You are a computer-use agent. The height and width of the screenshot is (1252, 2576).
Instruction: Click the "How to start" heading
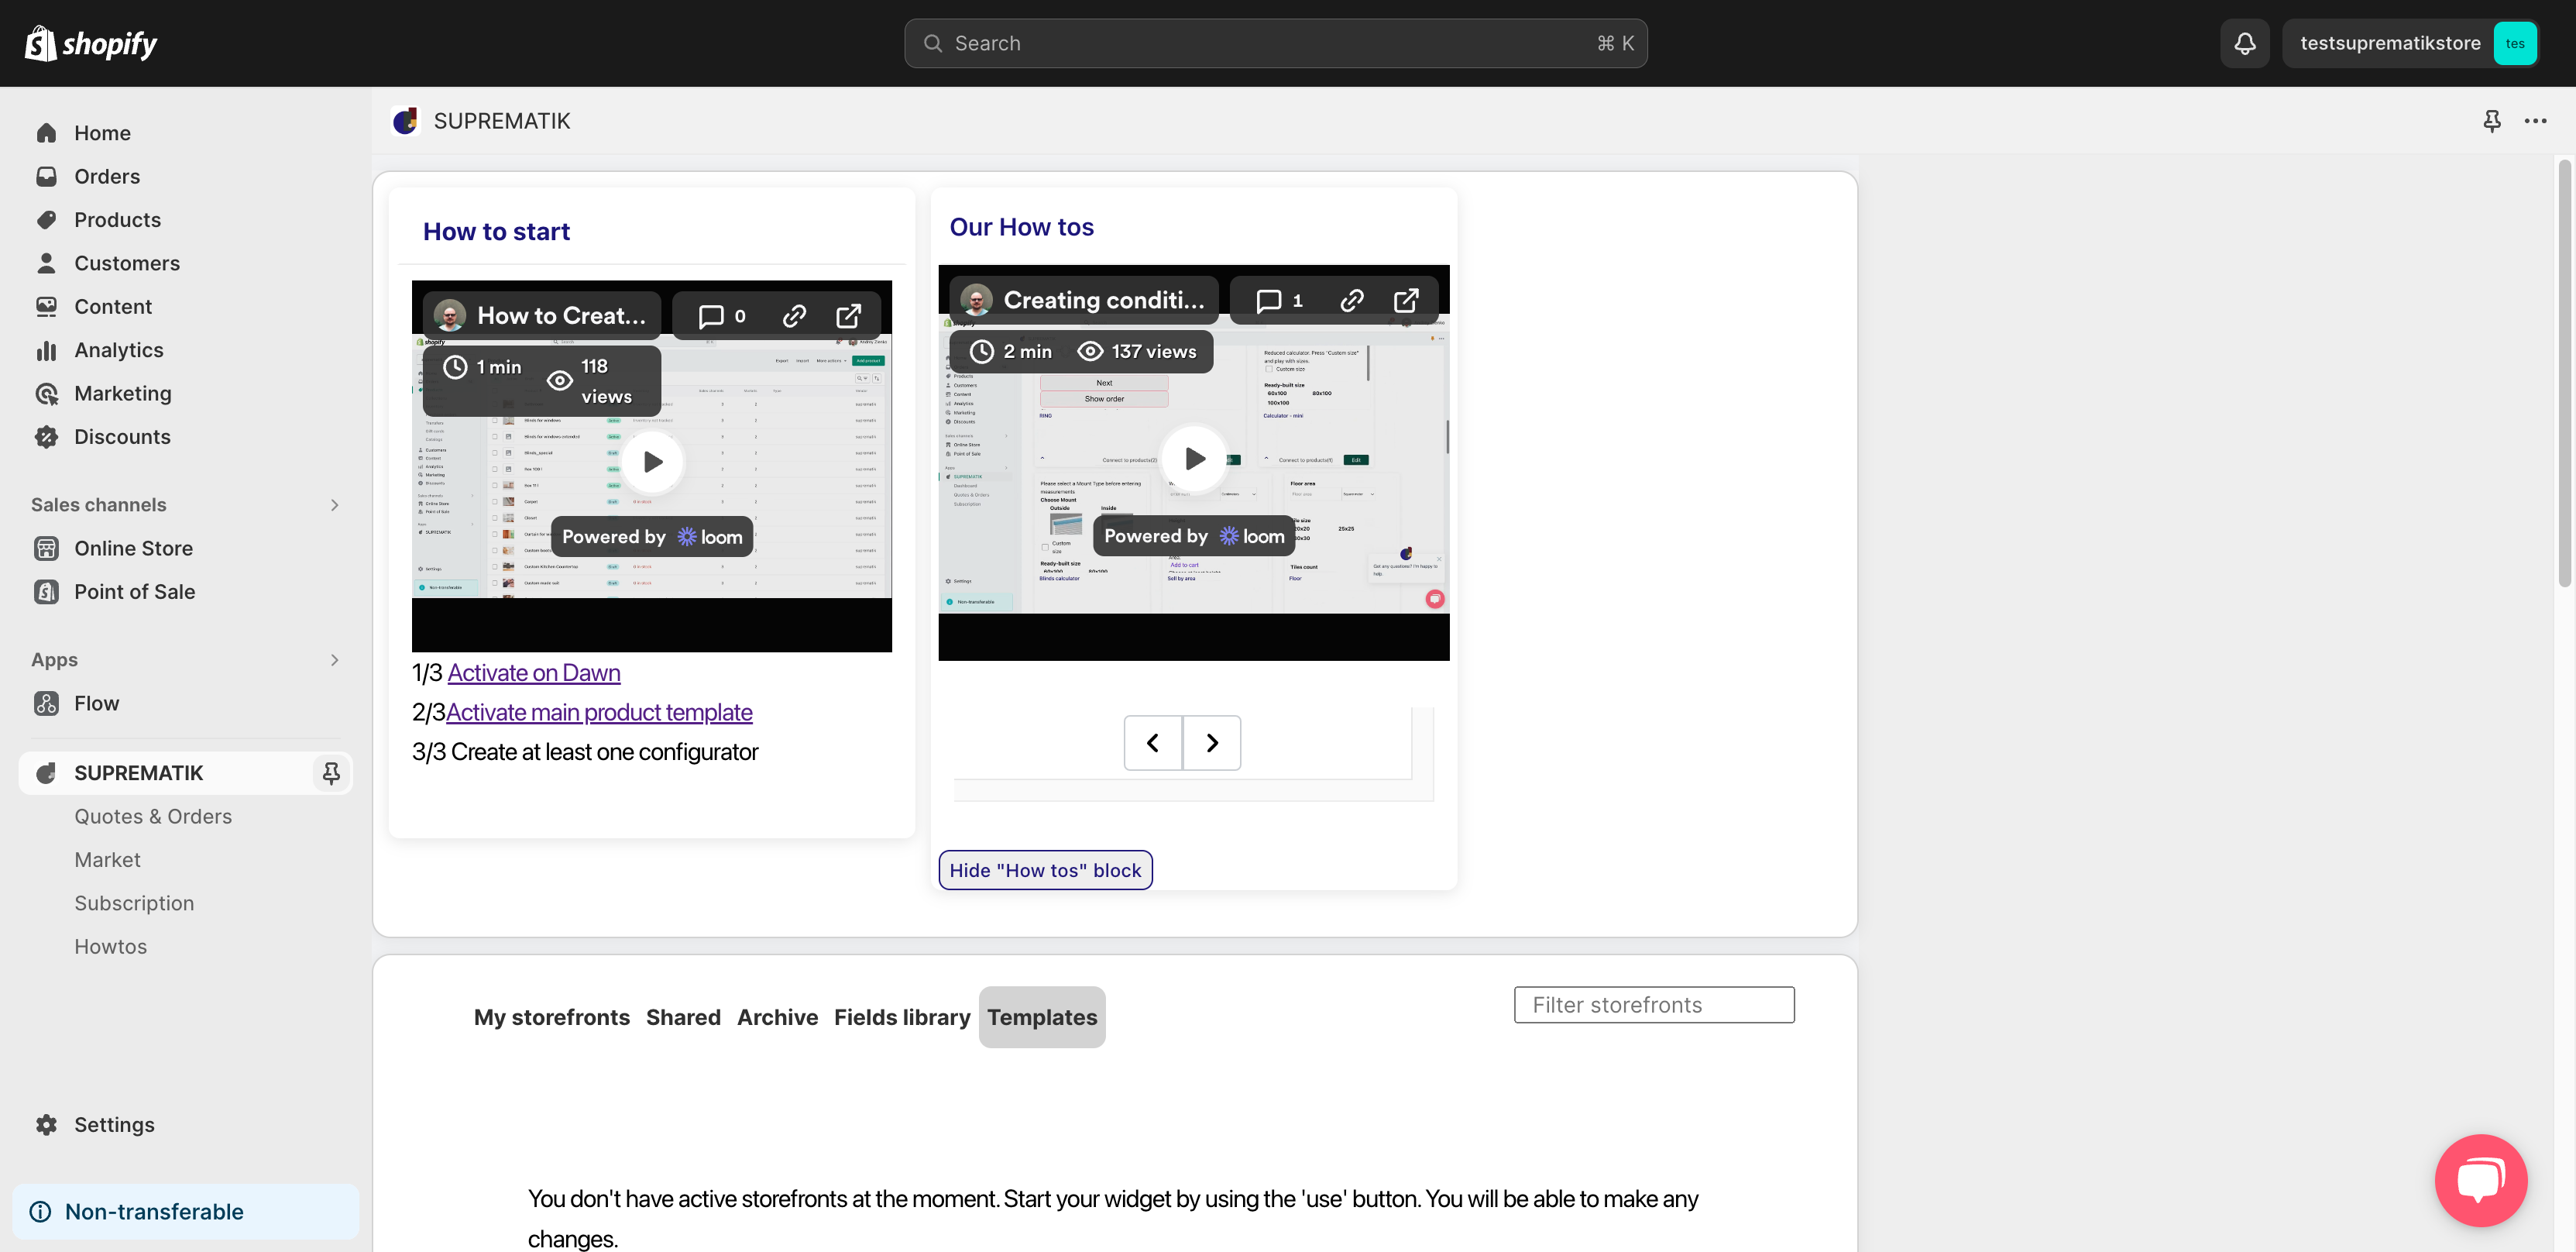pos(496,231)
